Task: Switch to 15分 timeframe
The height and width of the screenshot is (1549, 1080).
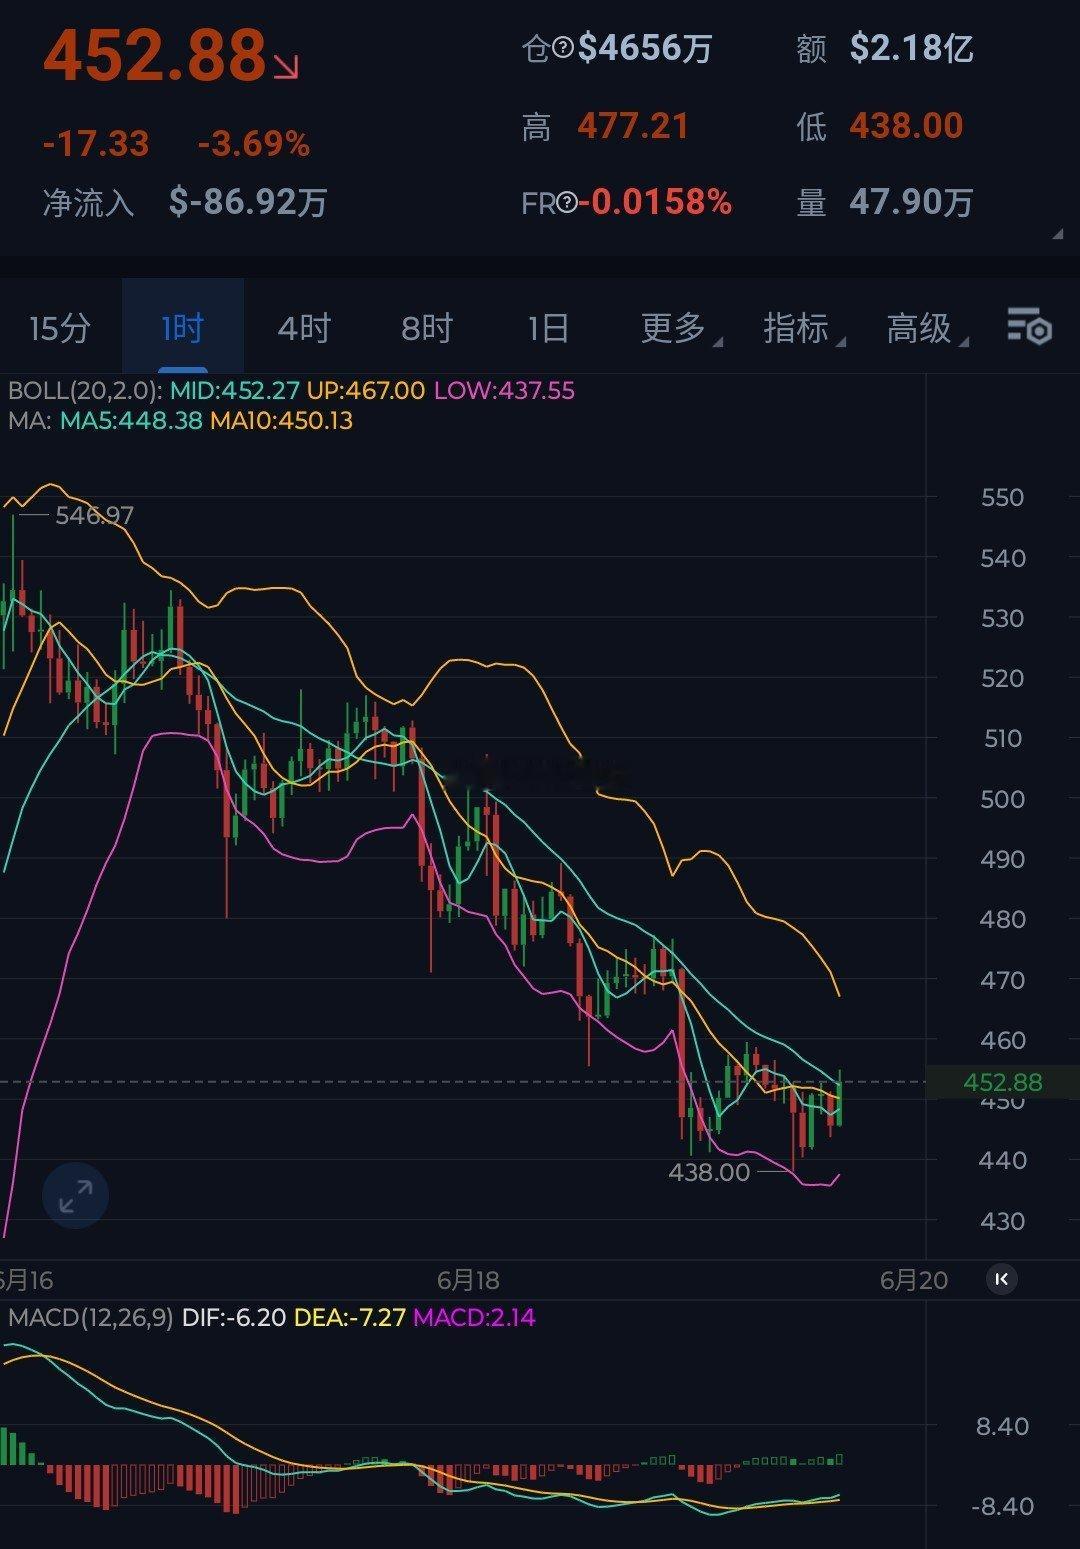Action: (60, 327)
